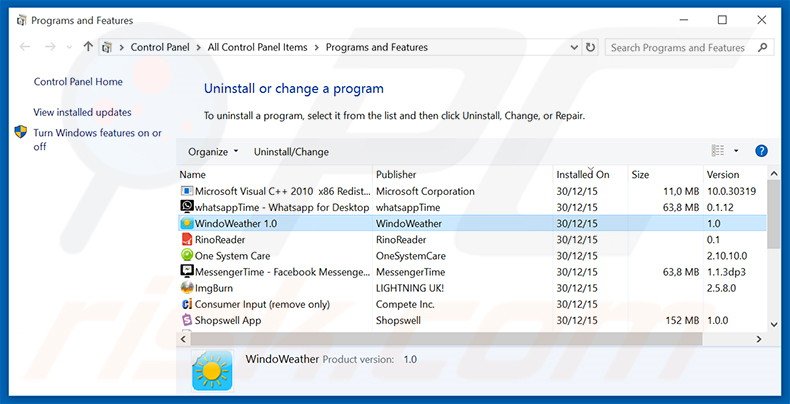Expand the address bar history dropdown

(574, 47)
